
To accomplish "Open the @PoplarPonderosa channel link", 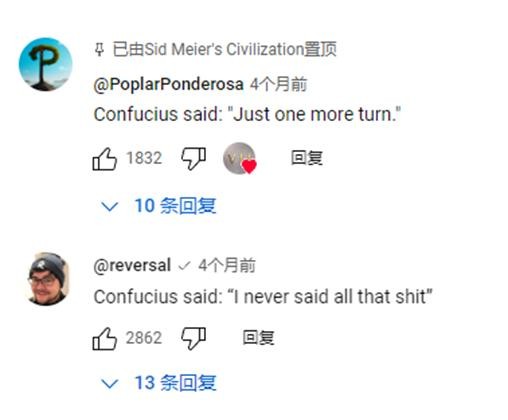I will coord(168,84).
